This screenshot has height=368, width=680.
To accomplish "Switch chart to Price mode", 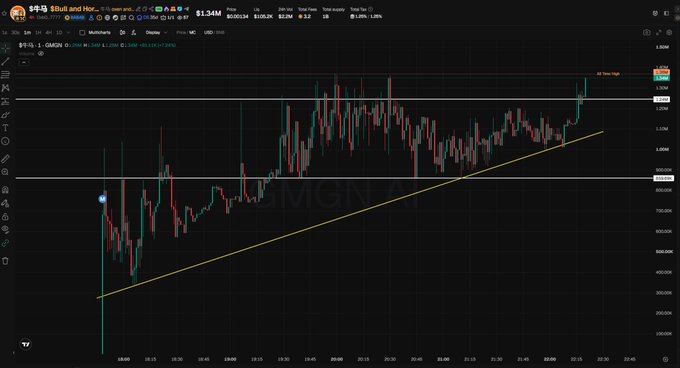I will tap(181, 33).
